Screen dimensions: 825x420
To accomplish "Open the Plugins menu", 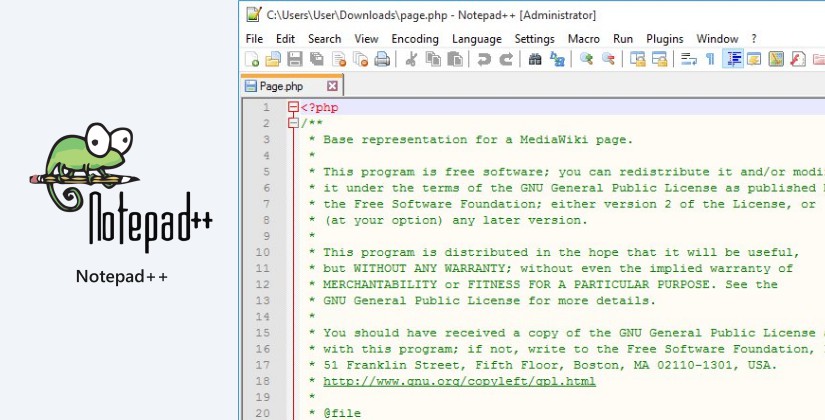I will point(665,38).
